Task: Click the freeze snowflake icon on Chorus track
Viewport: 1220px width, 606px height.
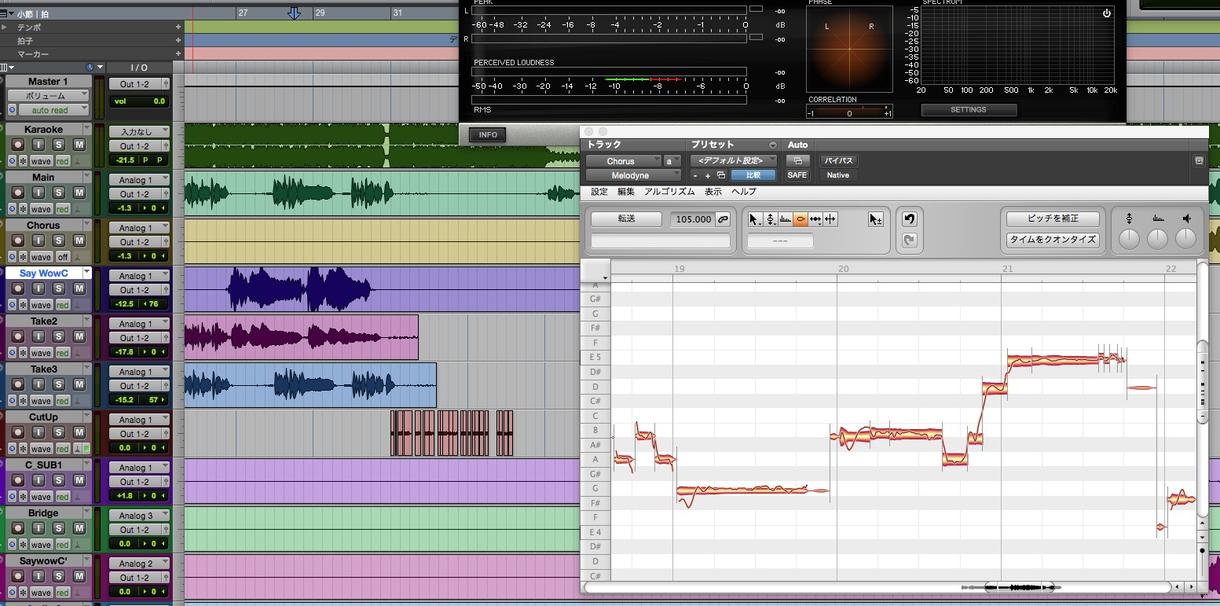Action: tap(23, 257)
